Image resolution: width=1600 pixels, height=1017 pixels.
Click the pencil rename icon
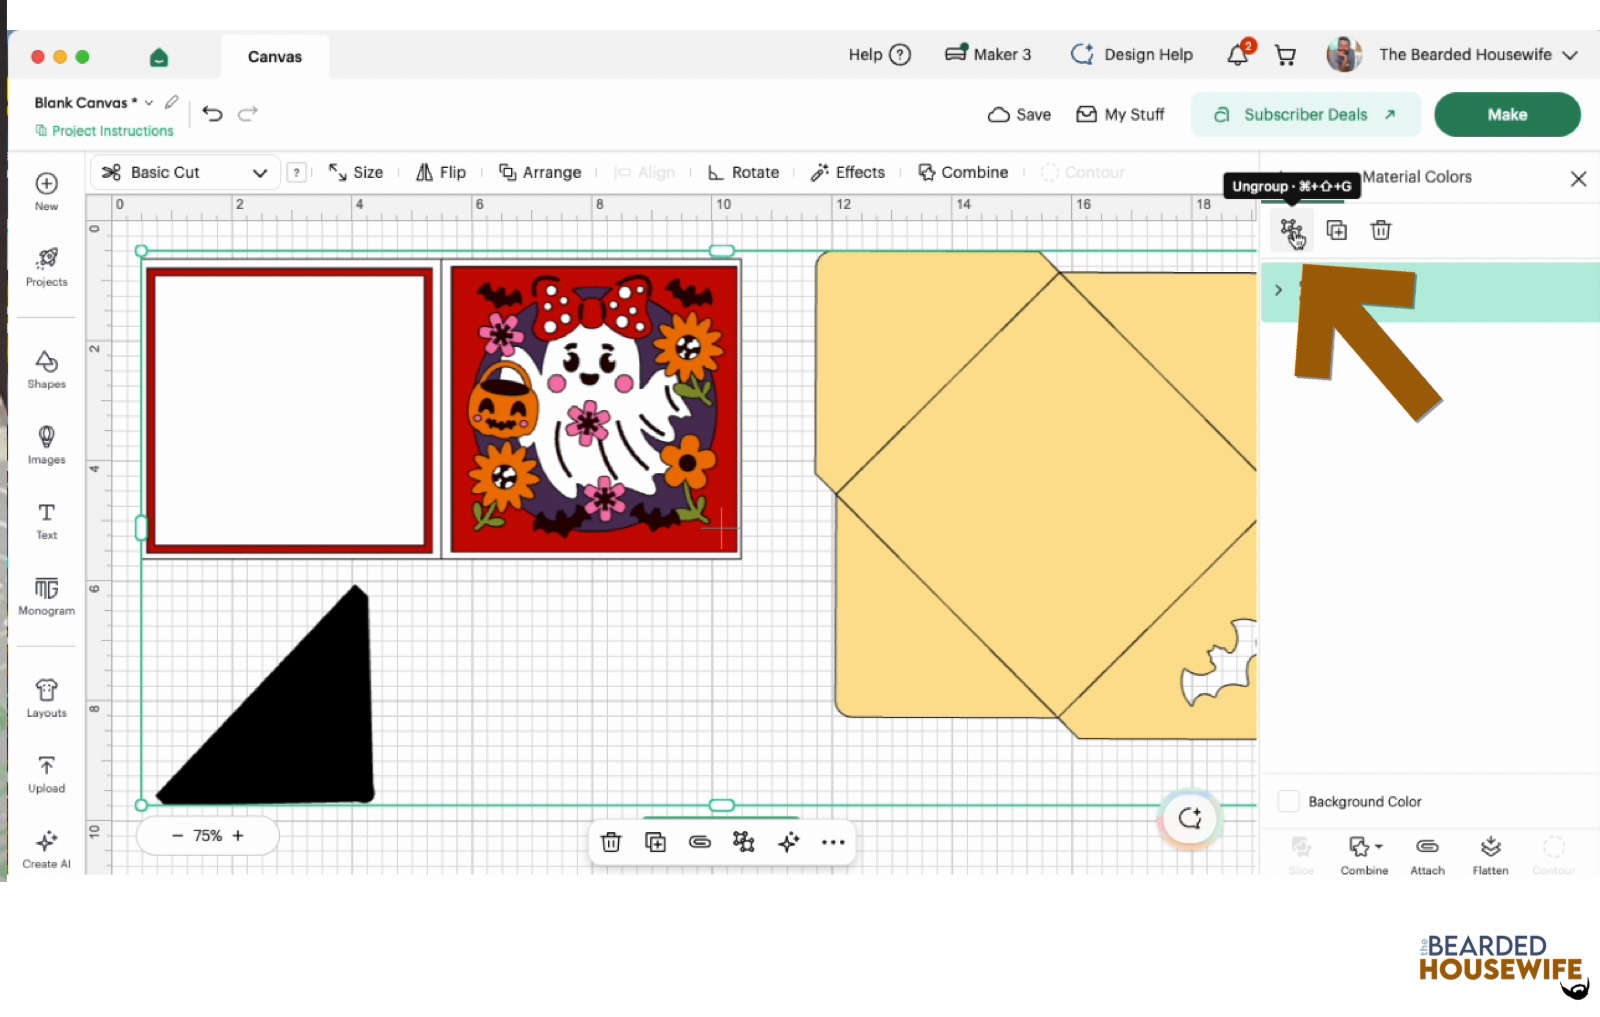(172, 102)
